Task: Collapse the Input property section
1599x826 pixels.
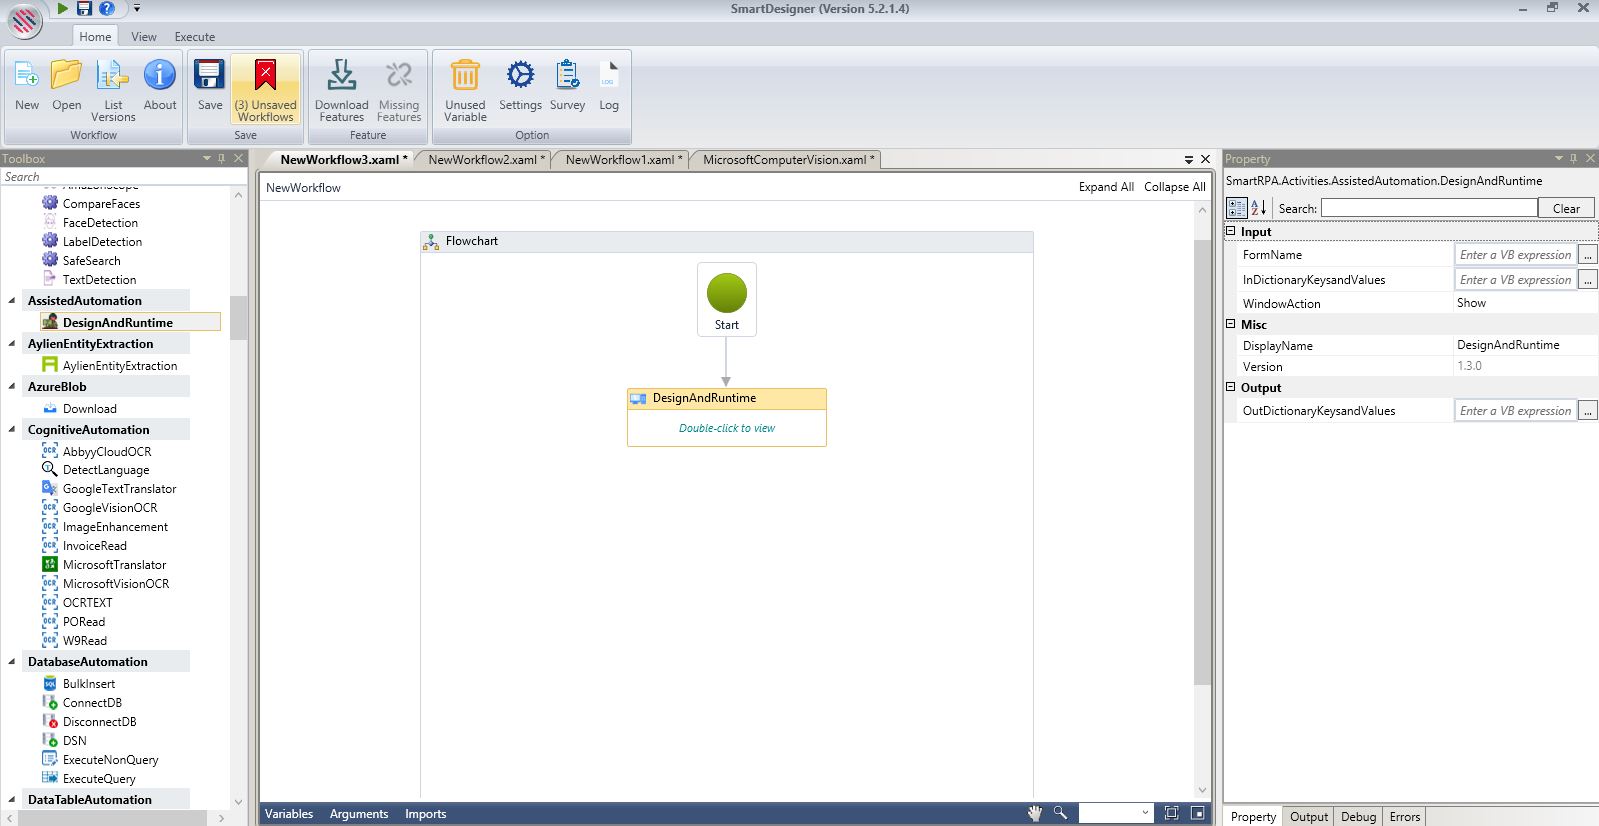Action: tap(1231, 231)
